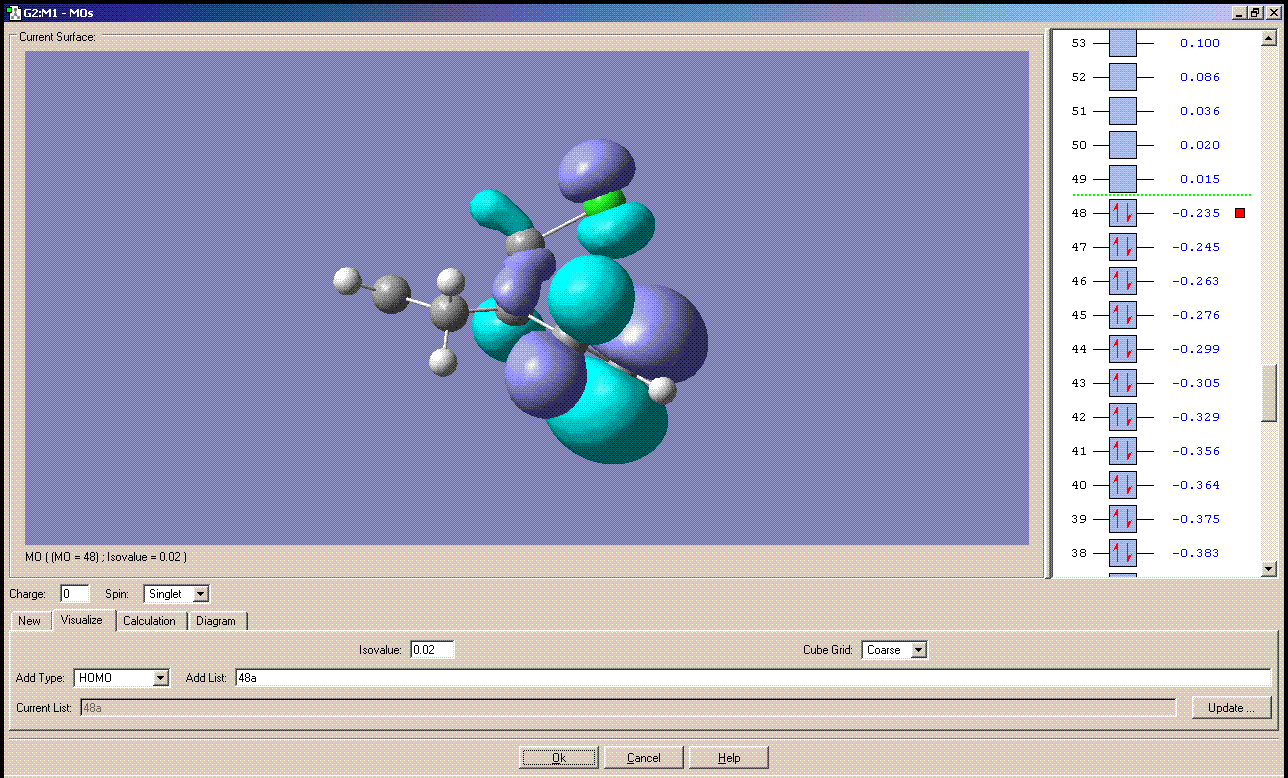This screenshot has height=778, width=1288.
Task: Select the occupancy box of orbital 40
Action: (x=1123, y=485)
